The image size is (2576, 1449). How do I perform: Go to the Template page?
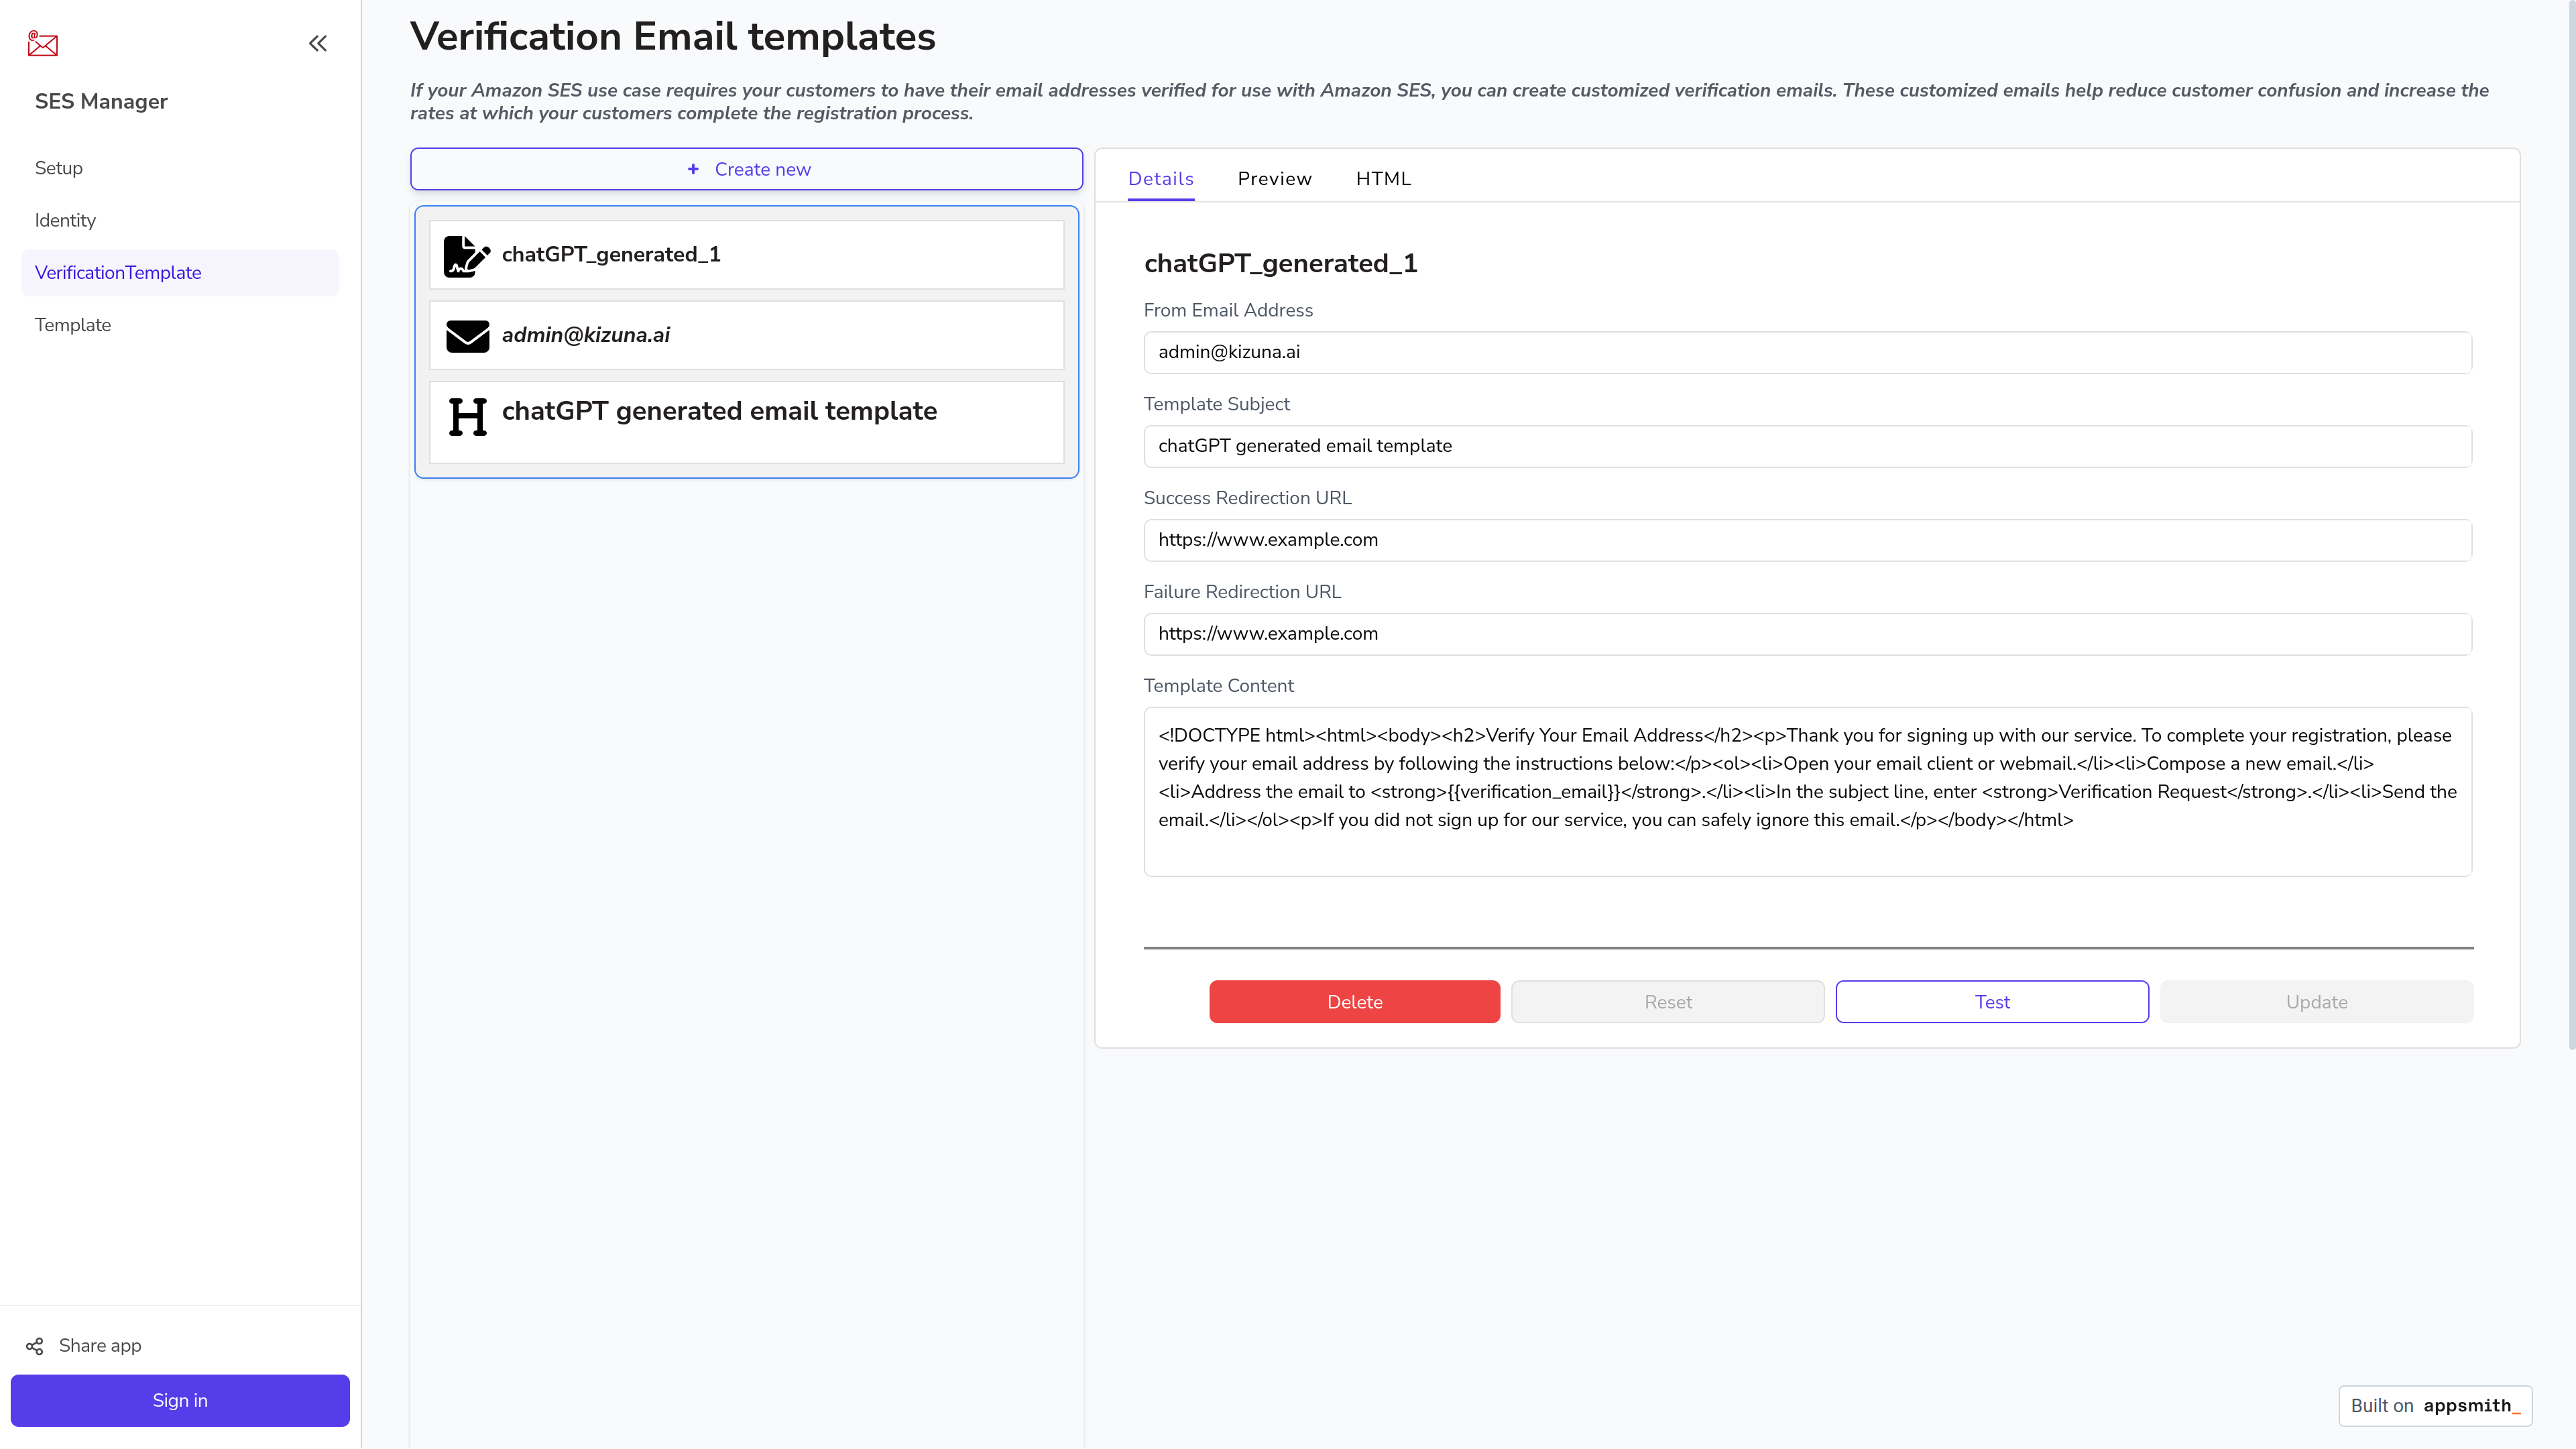coord(73,325)
